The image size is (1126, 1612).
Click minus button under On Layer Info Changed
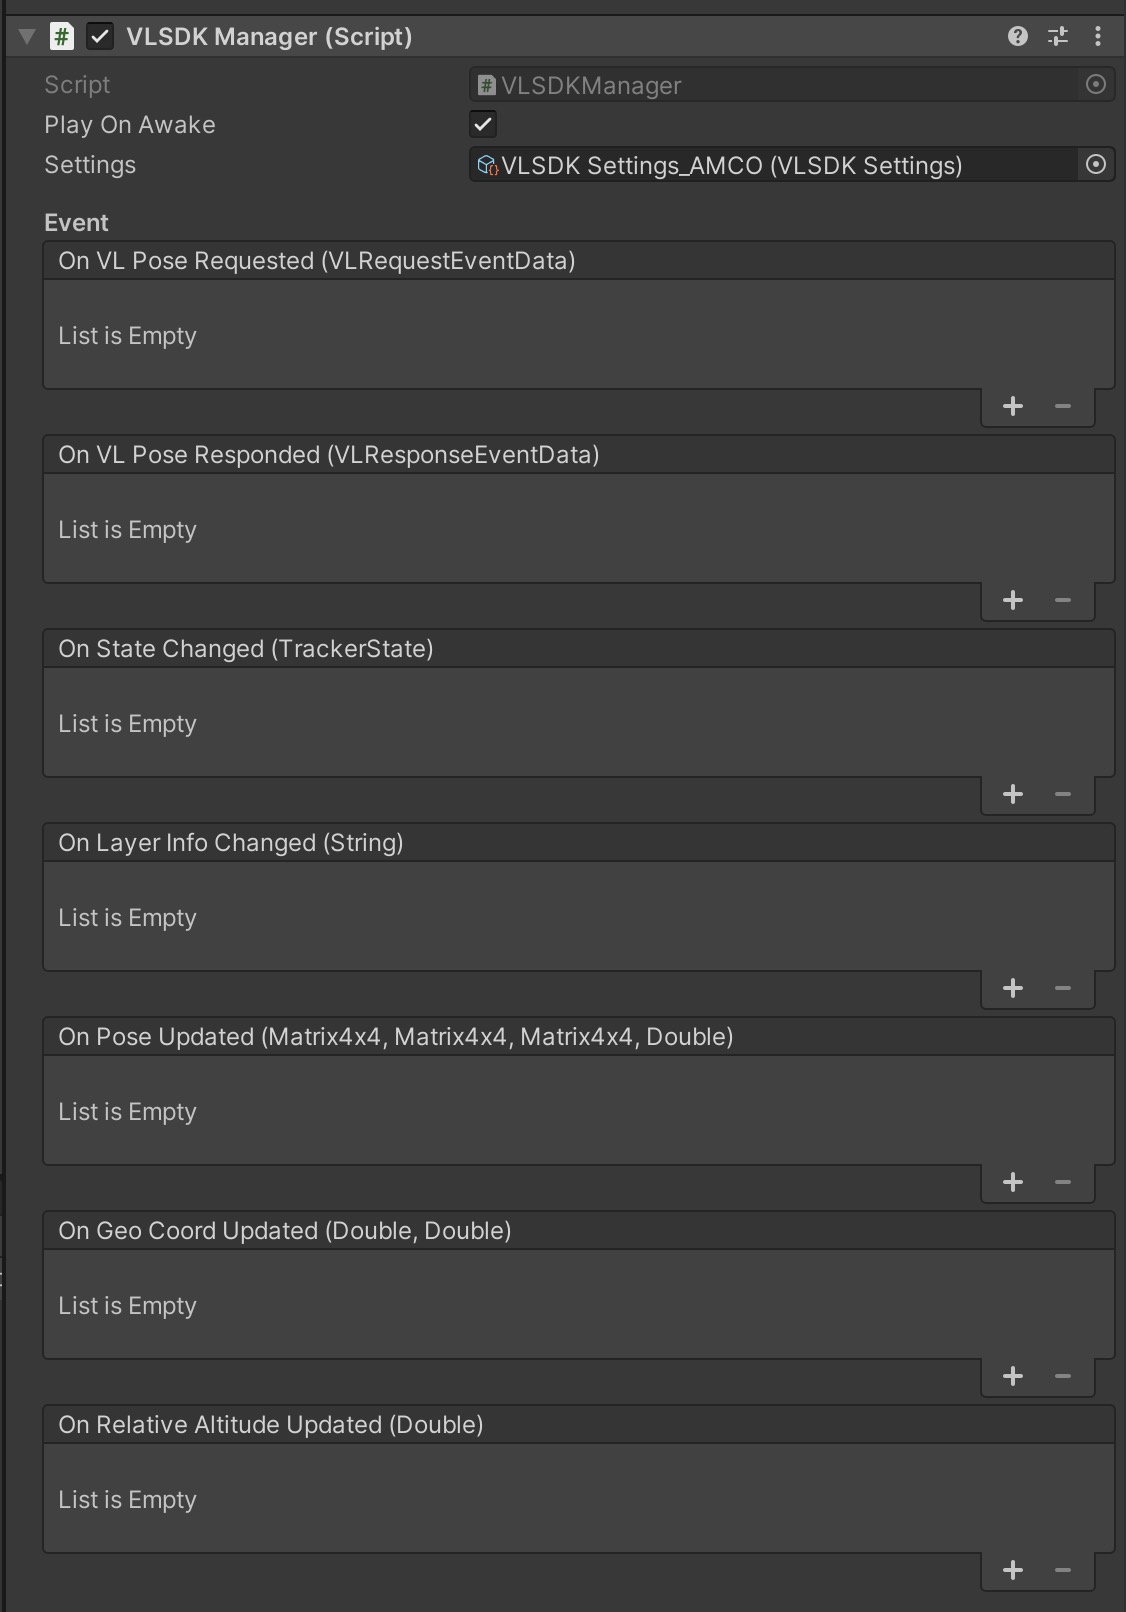[x=1063, y=988]
